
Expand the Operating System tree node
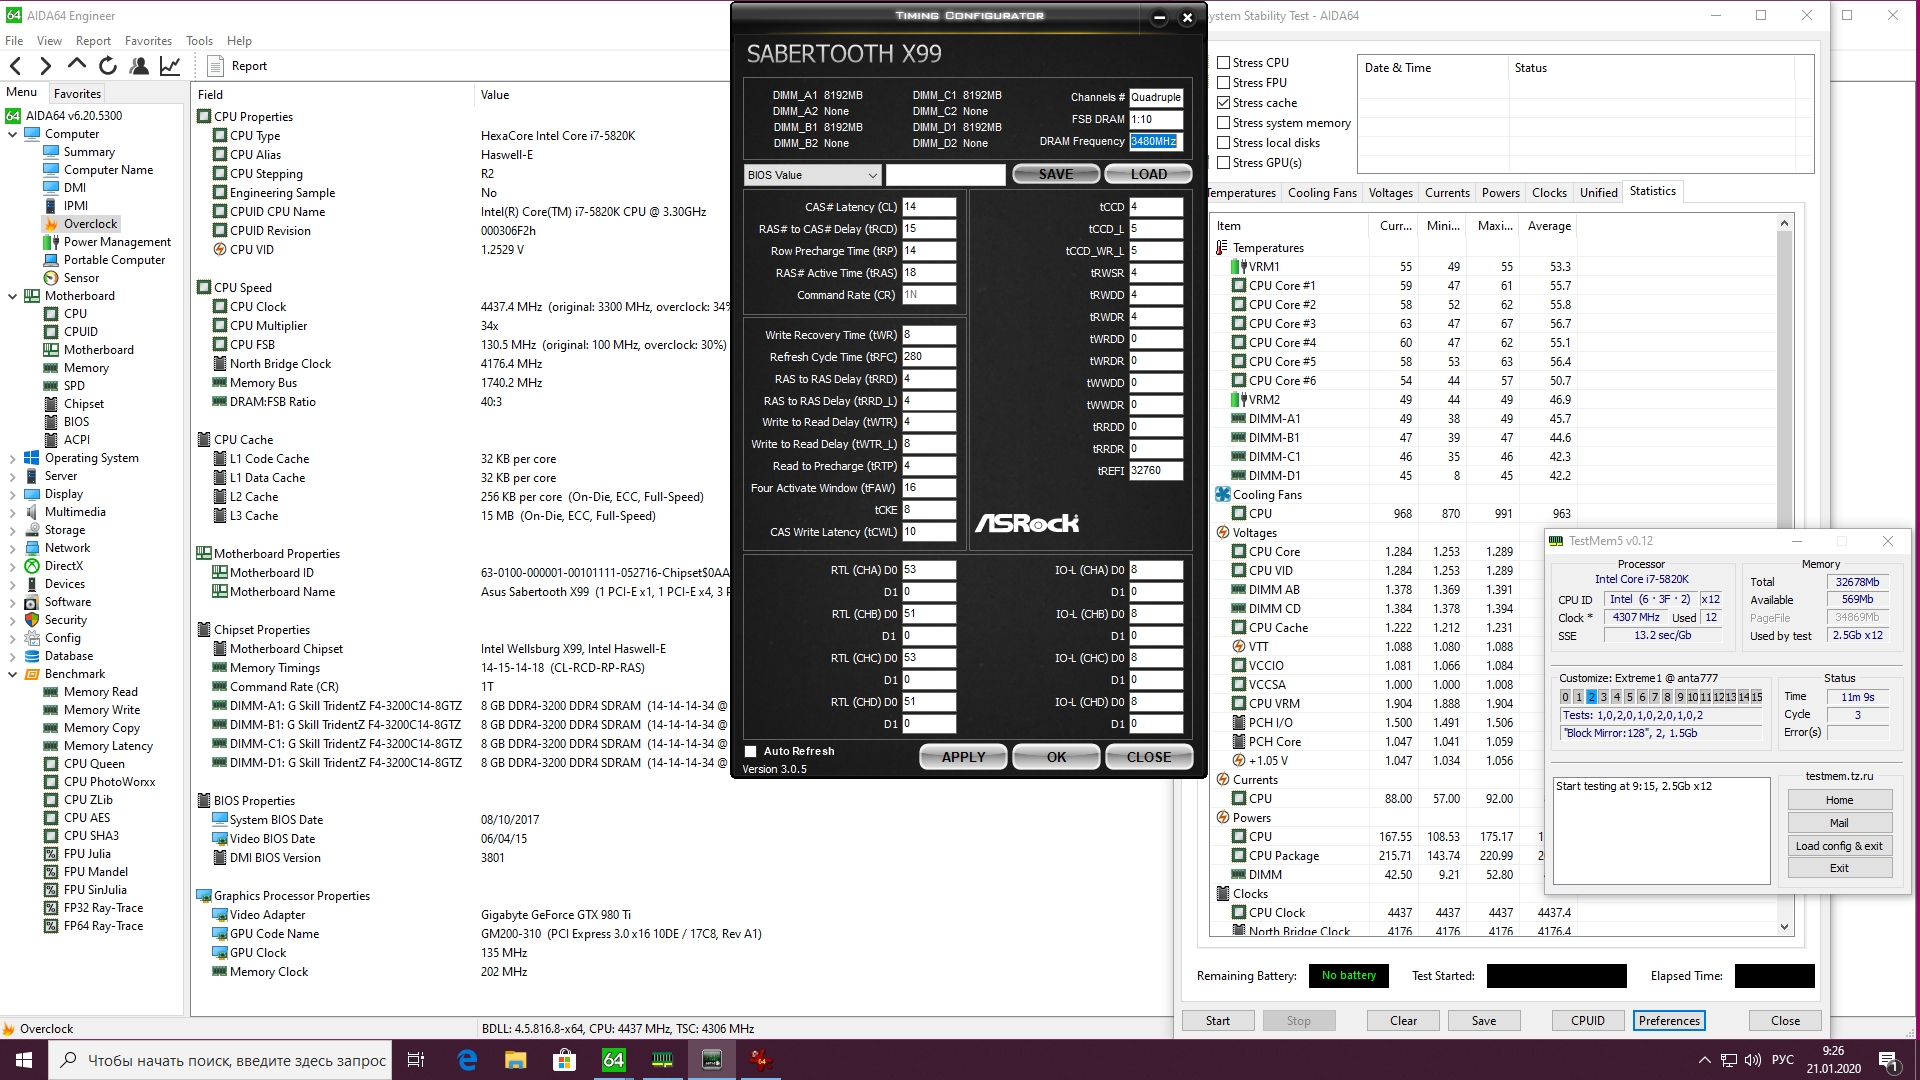tap(12, 458)
